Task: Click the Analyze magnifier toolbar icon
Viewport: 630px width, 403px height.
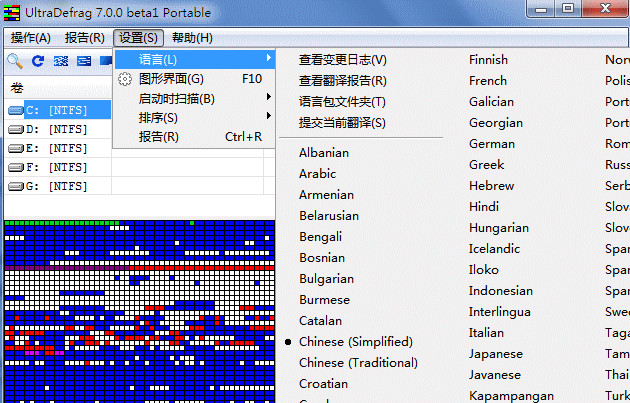Action: point(15,61)
